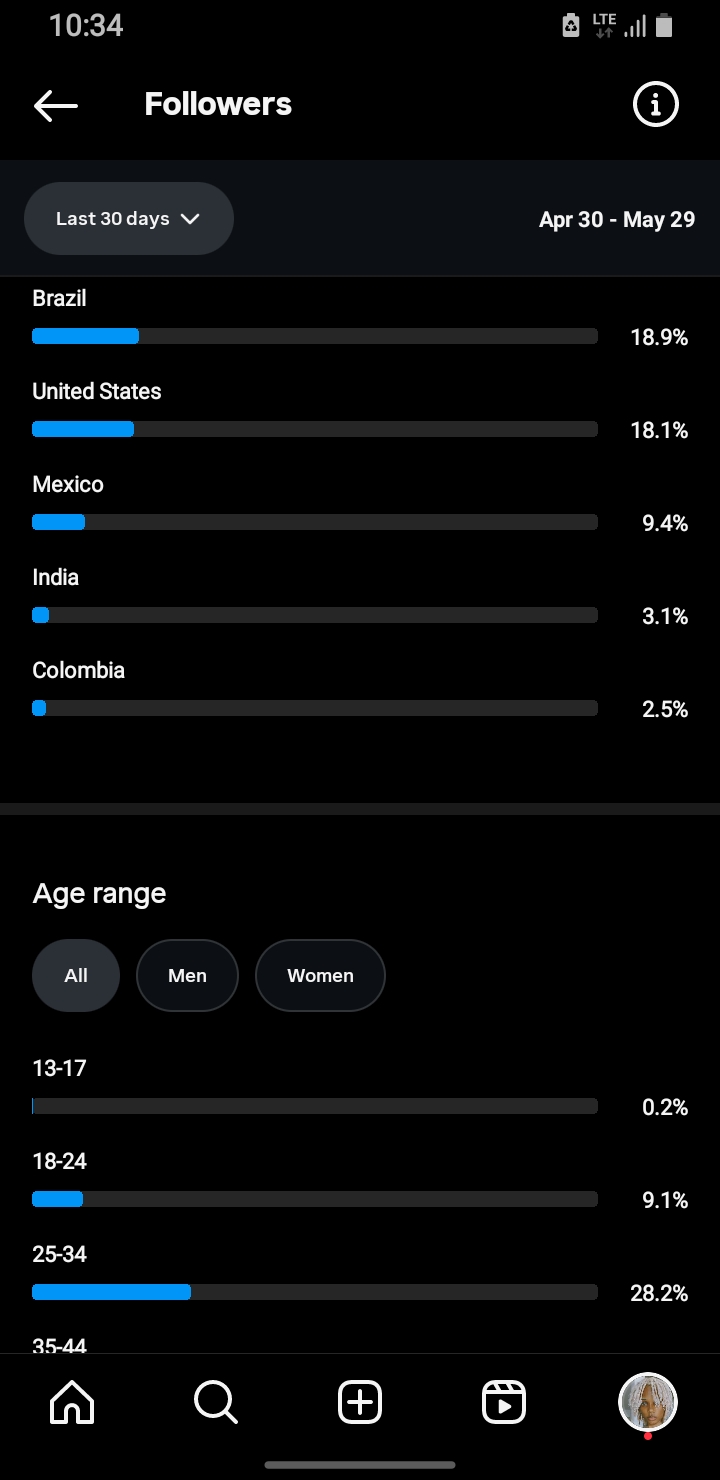Image resolution: width=720 pixels, height=1480 pixels.
Task: Filter age range by Men
Action: point(187,976)
